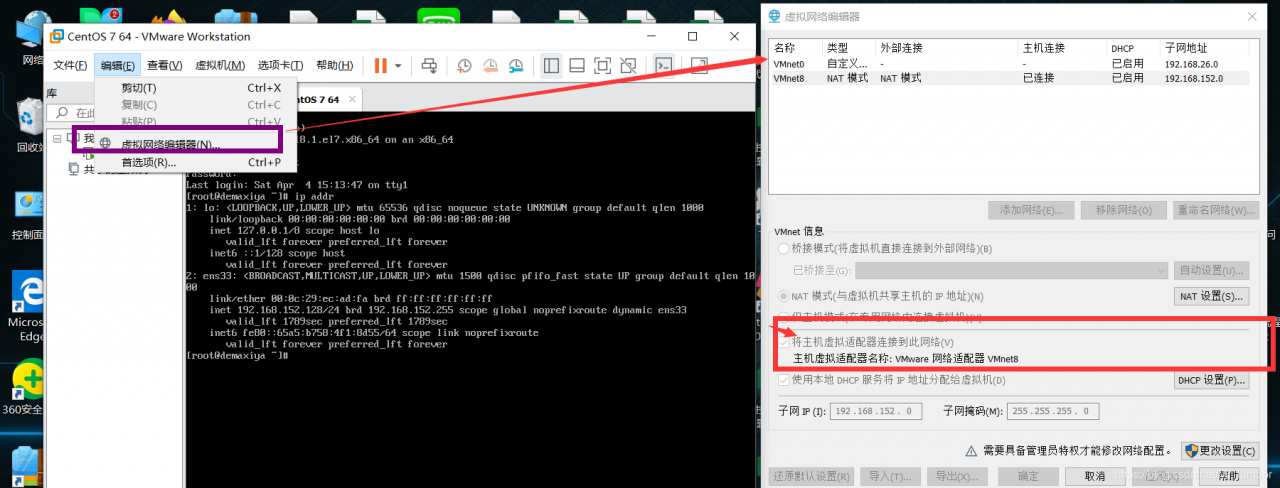Click the 重命名网络(W)... button
1280x488 pixels.
point(1215,210)
